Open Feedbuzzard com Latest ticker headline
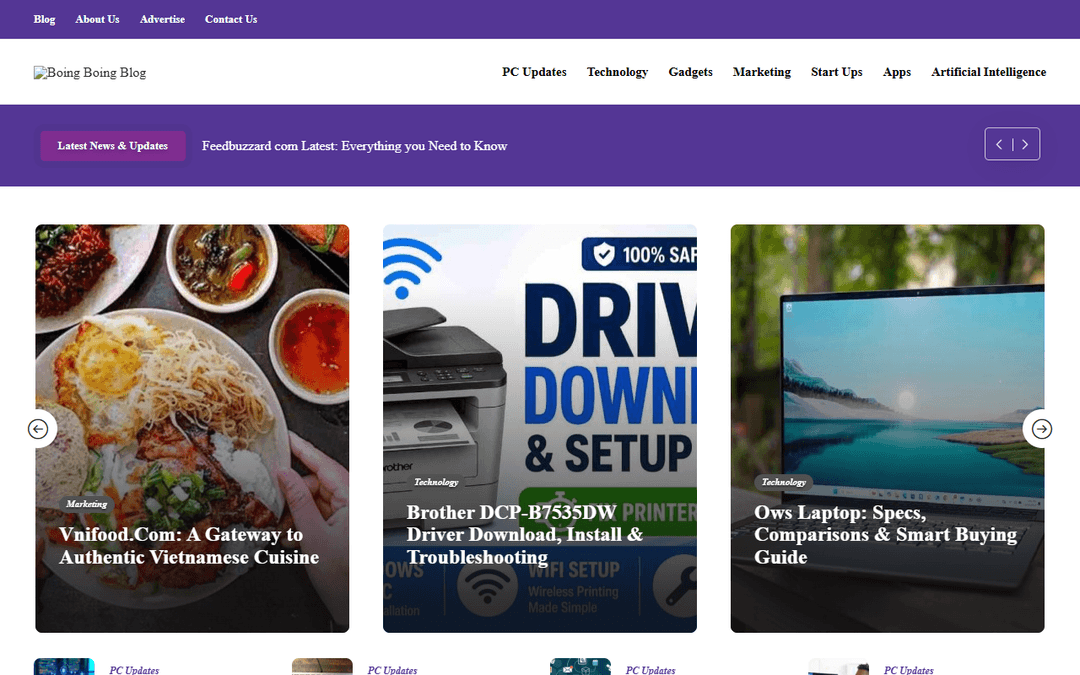 point(354,146)
